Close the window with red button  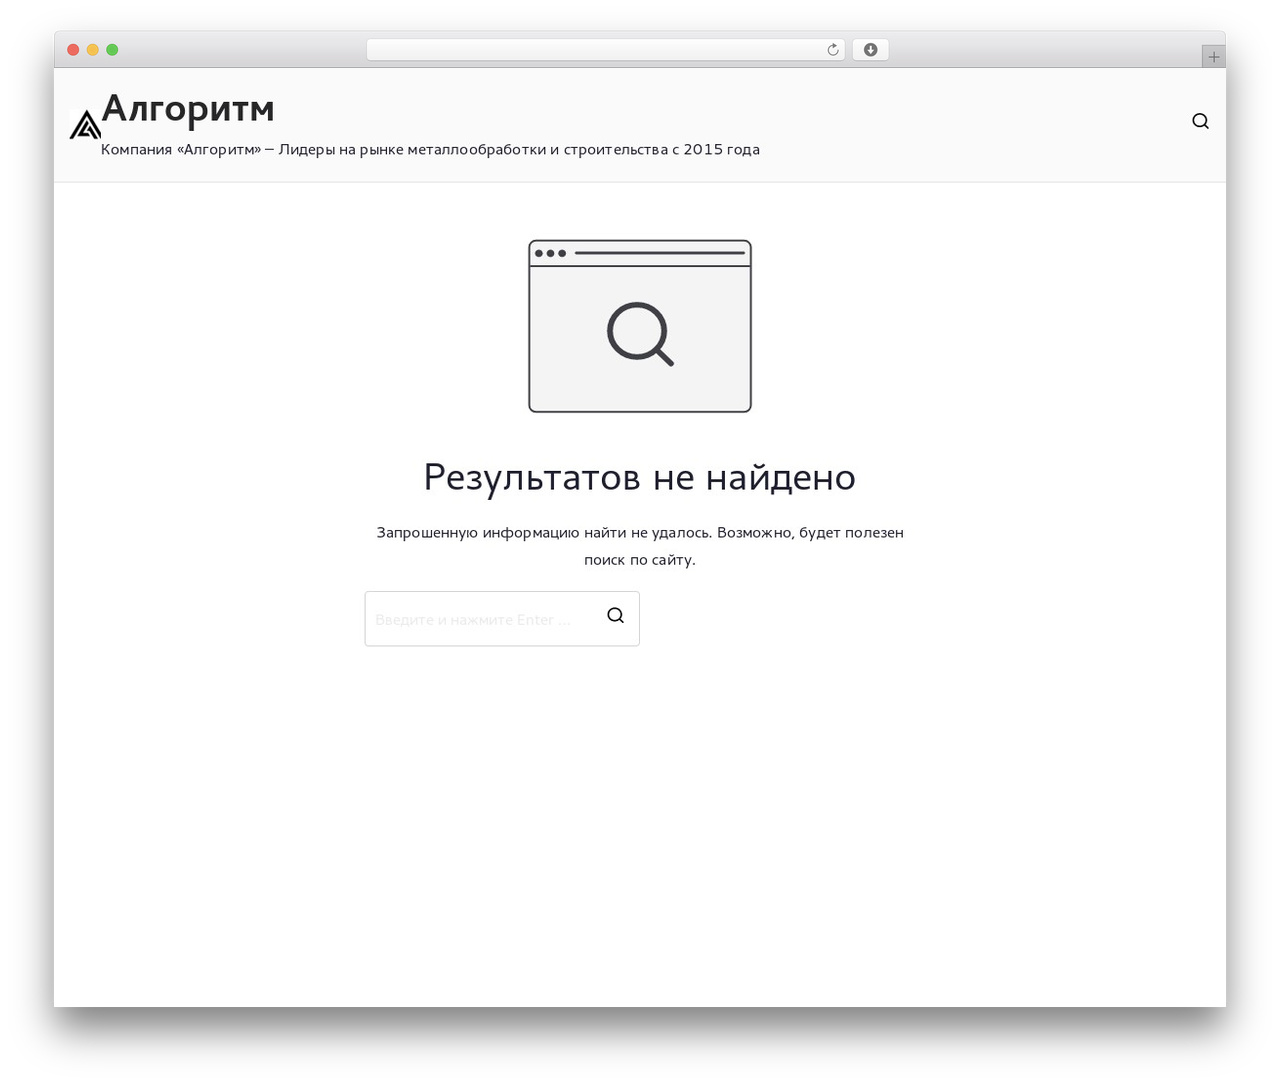[x=73, y=50]
